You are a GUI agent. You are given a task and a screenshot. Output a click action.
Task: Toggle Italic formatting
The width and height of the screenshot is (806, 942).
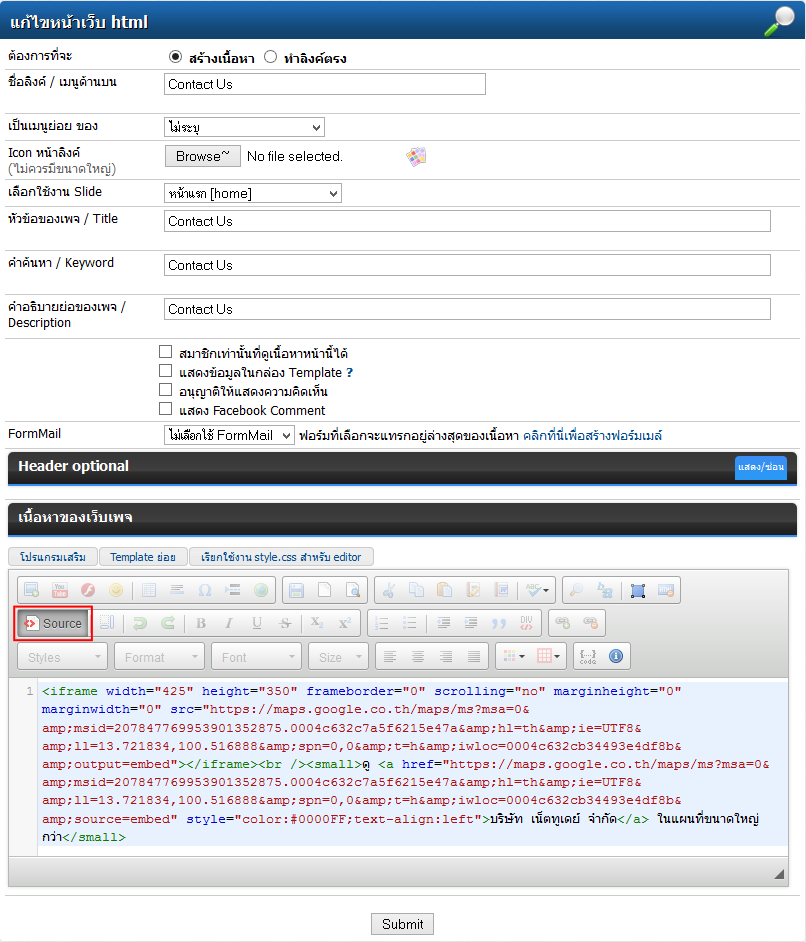point(229,623)
